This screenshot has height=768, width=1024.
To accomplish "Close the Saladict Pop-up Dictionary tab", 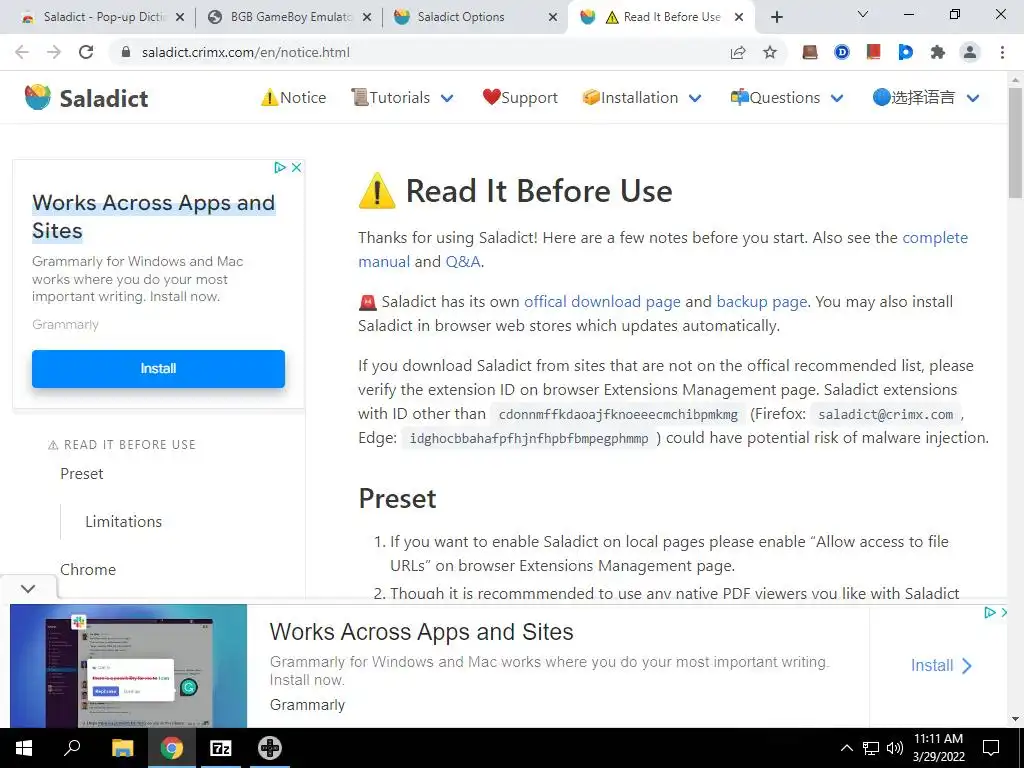I will click(180, 17).
